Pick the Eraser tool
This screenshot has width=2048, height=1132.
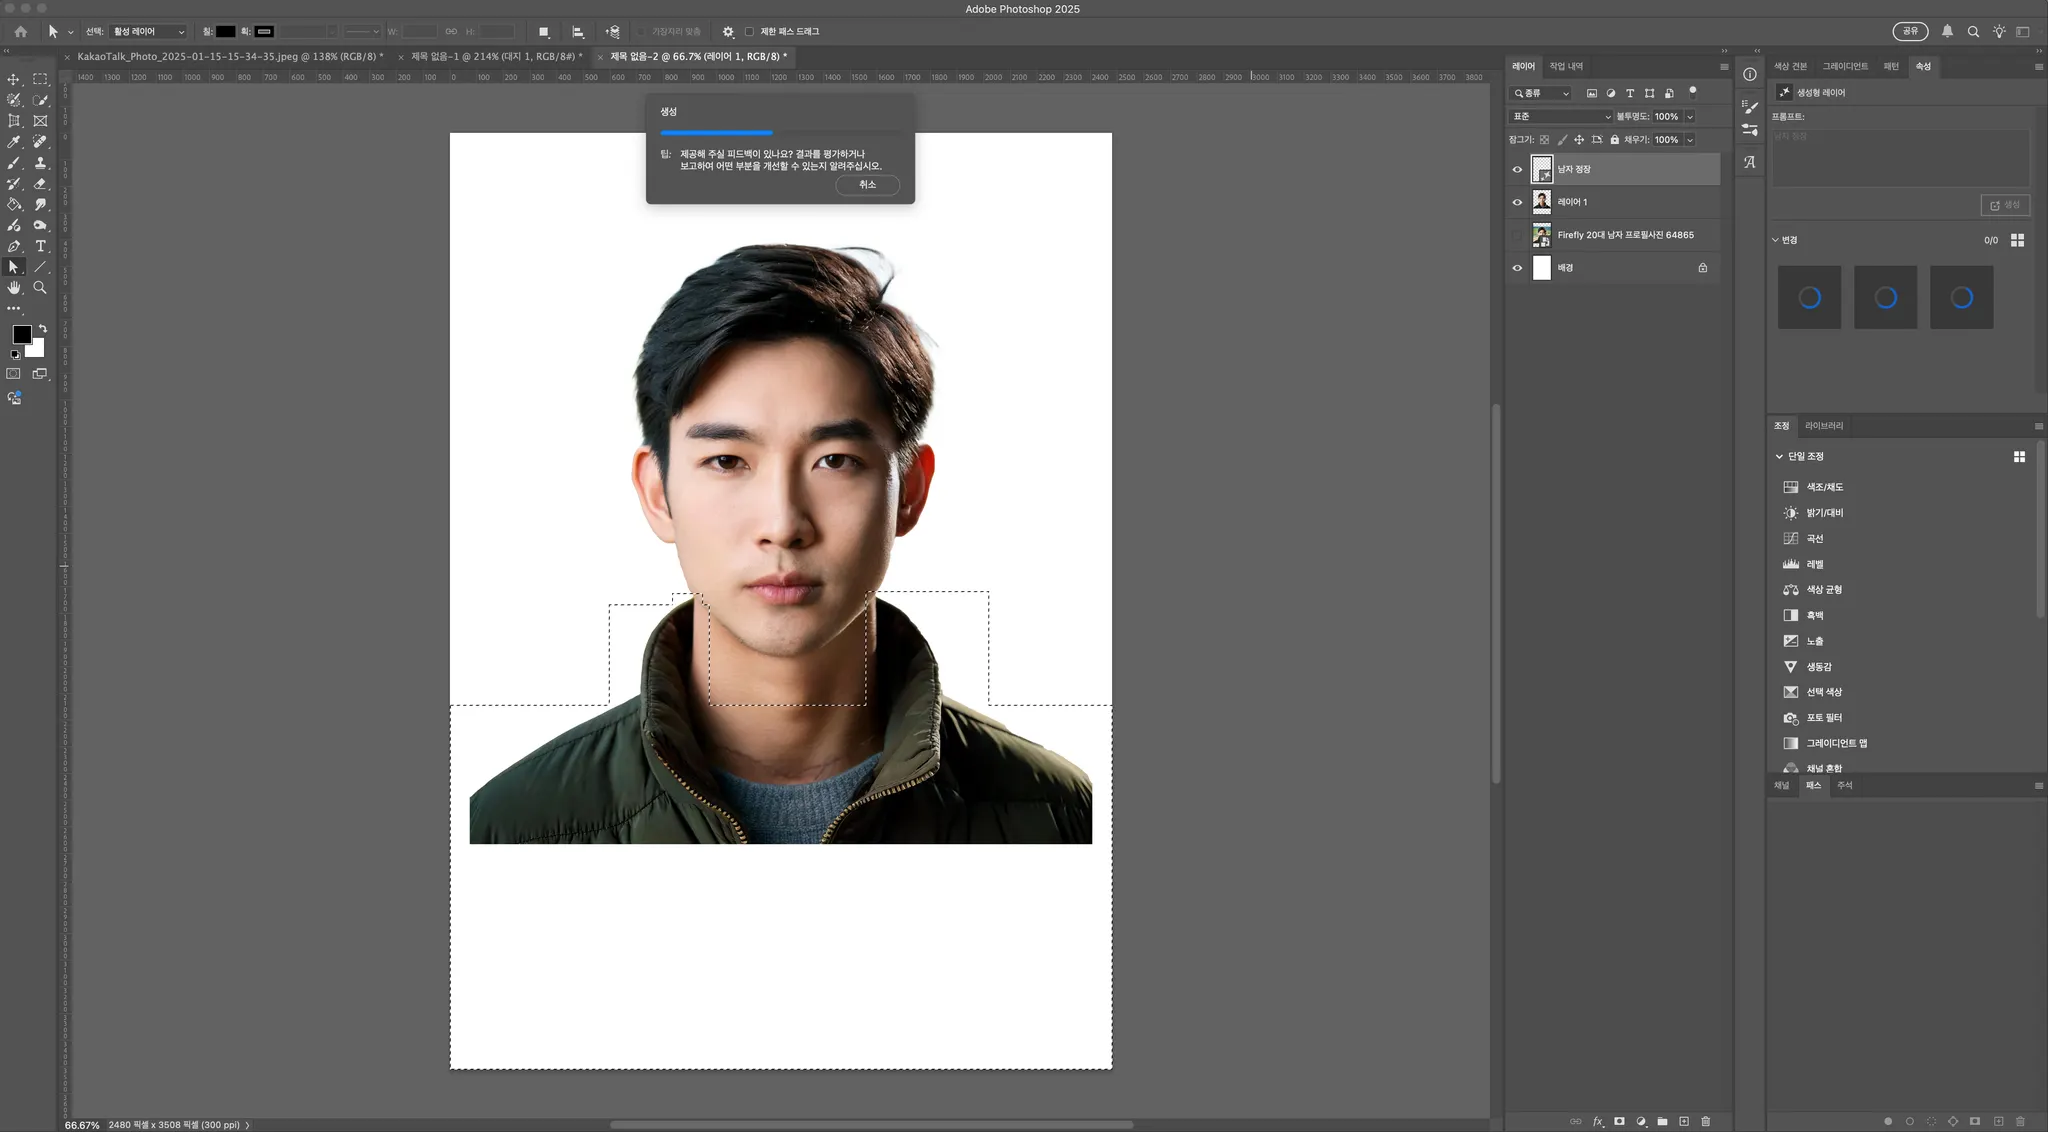click(40, 184)
